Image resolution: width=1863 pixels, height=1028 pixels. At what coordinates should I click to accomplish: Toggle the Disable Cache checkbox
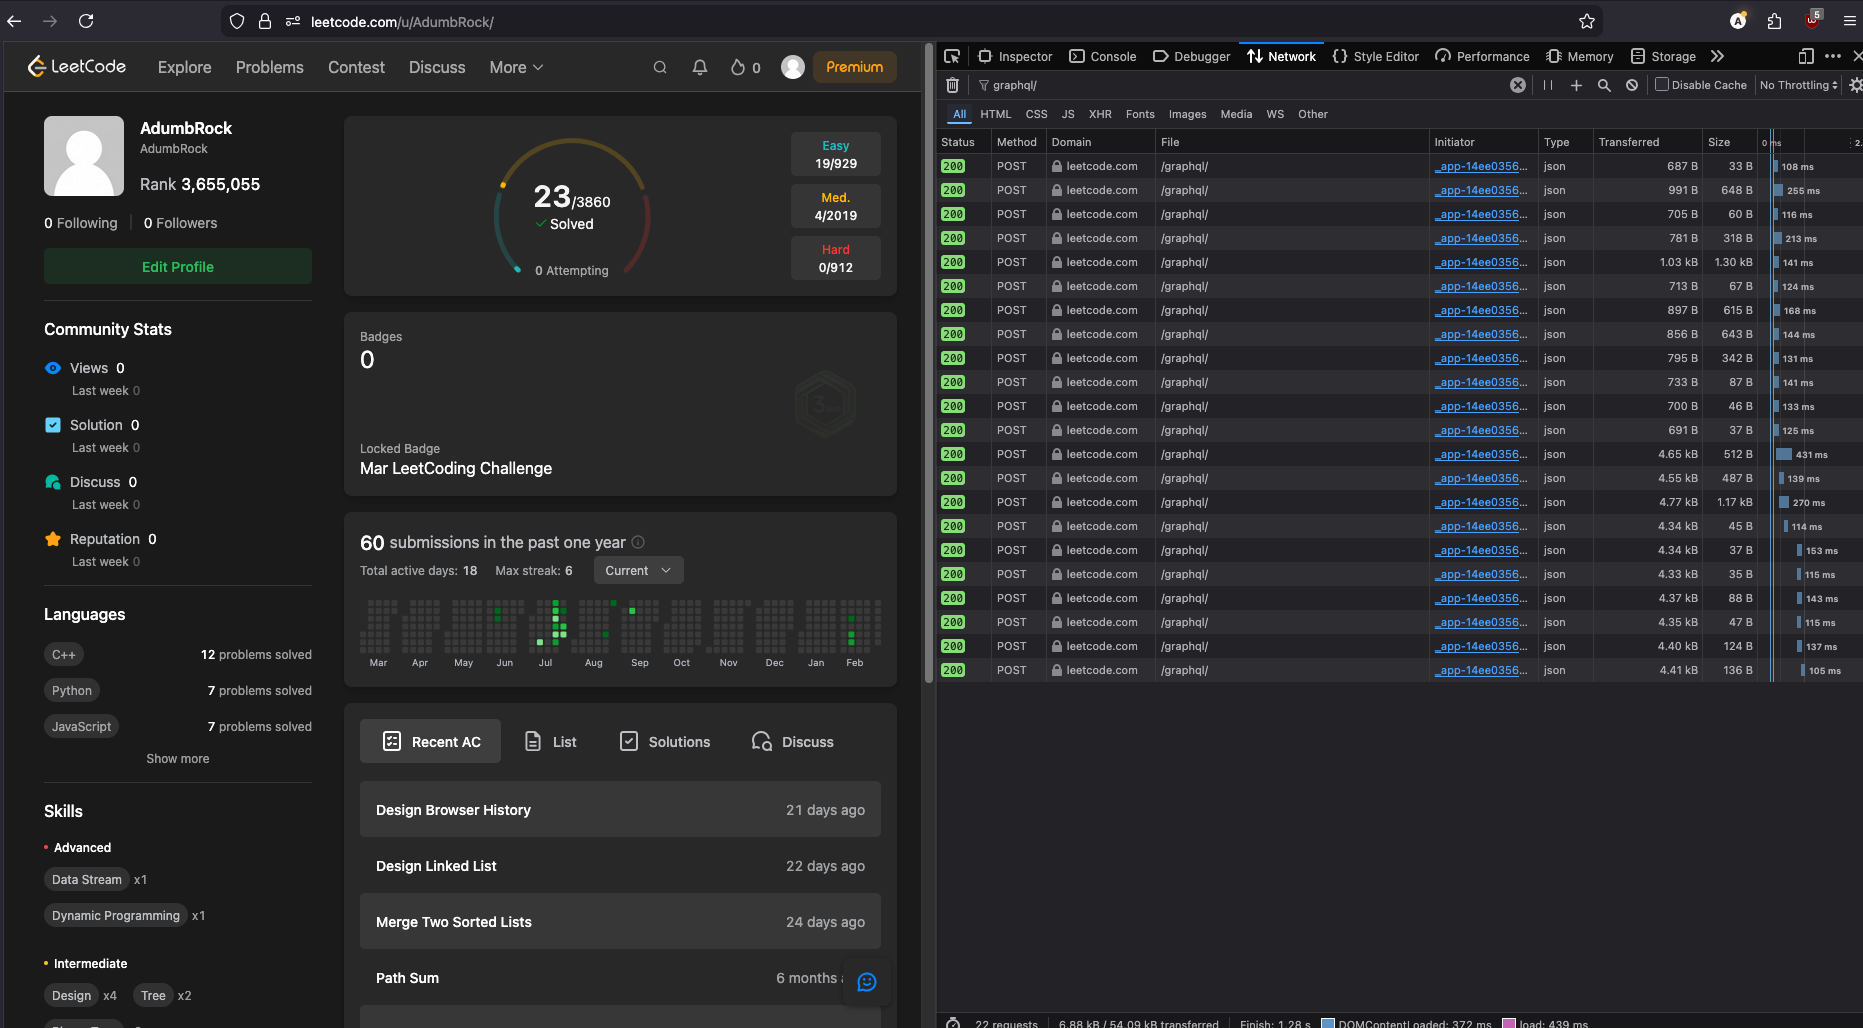point(1662,85)
